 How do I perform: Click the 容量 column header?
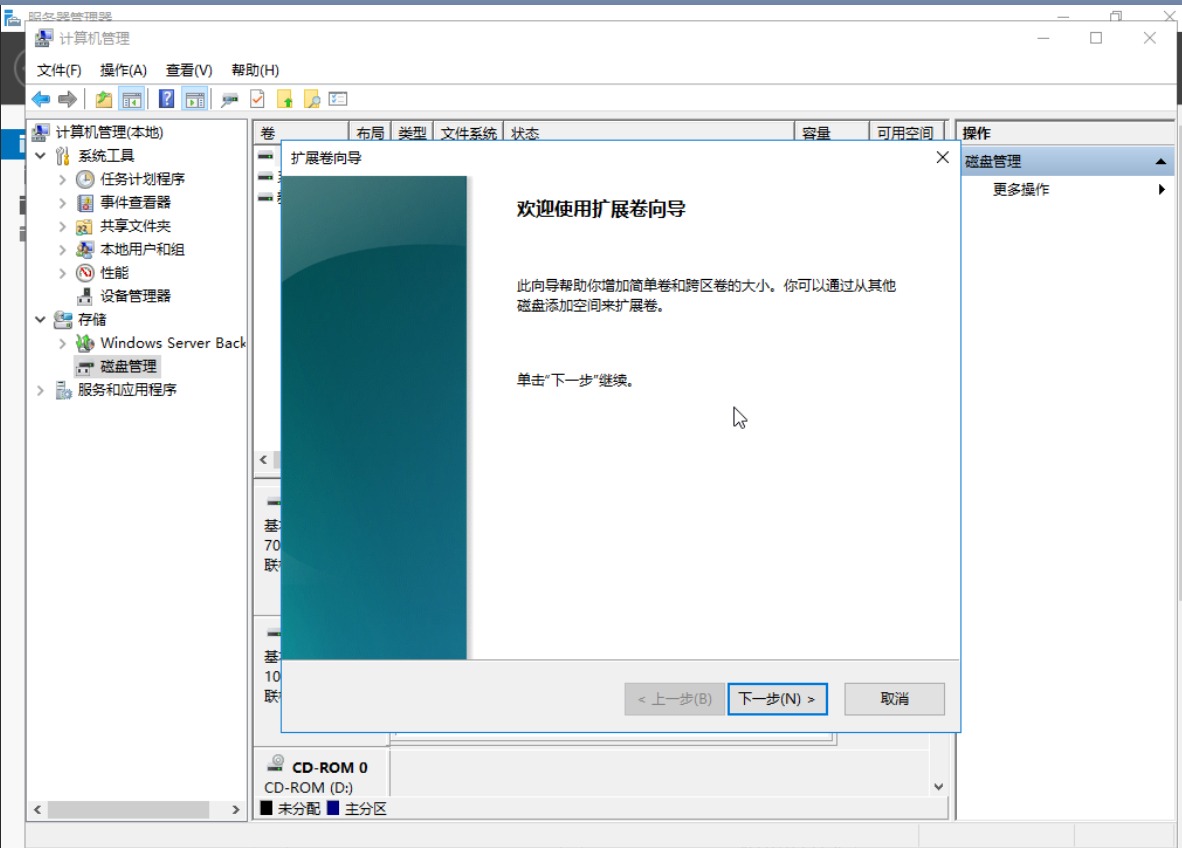(x=831, y=133)
